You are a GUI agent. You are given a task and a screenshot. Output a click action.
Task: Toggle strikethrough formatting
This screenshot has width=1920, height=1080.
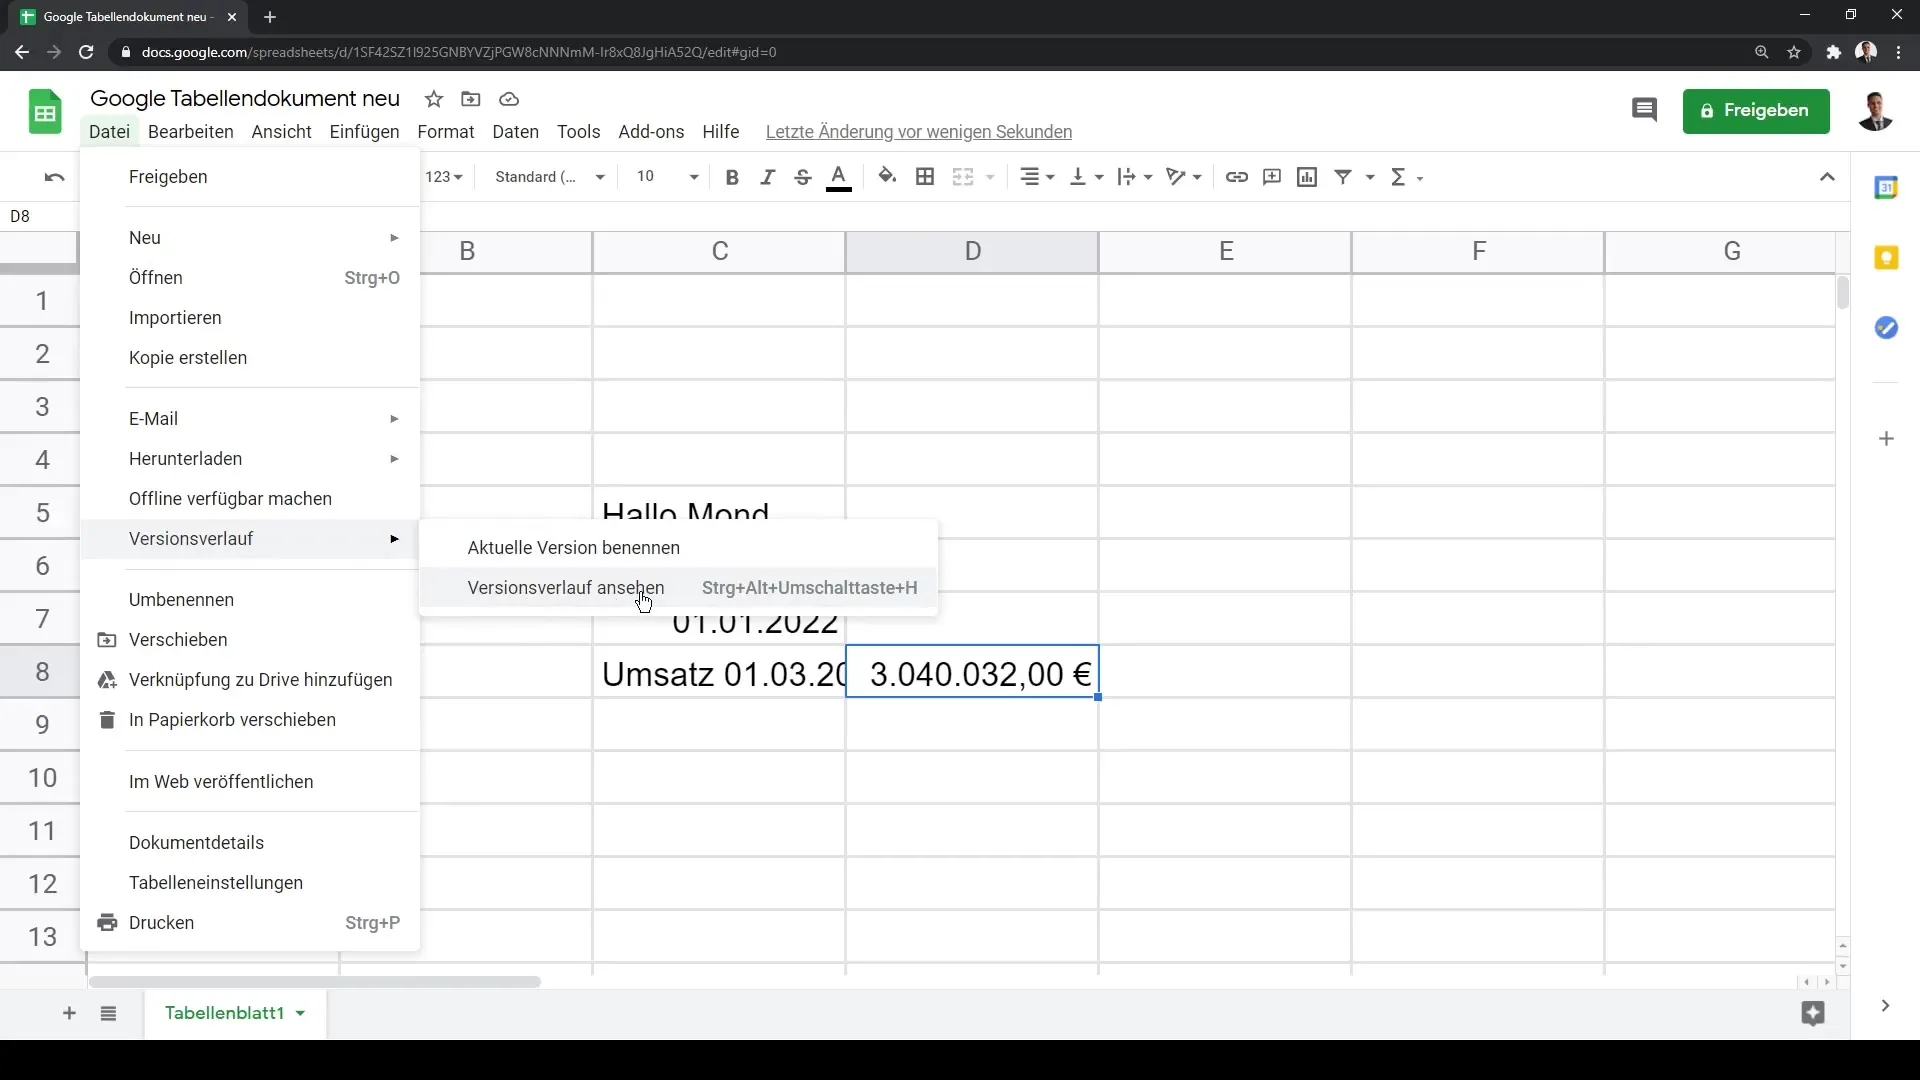pyautogui.click(x=802, y=177)
